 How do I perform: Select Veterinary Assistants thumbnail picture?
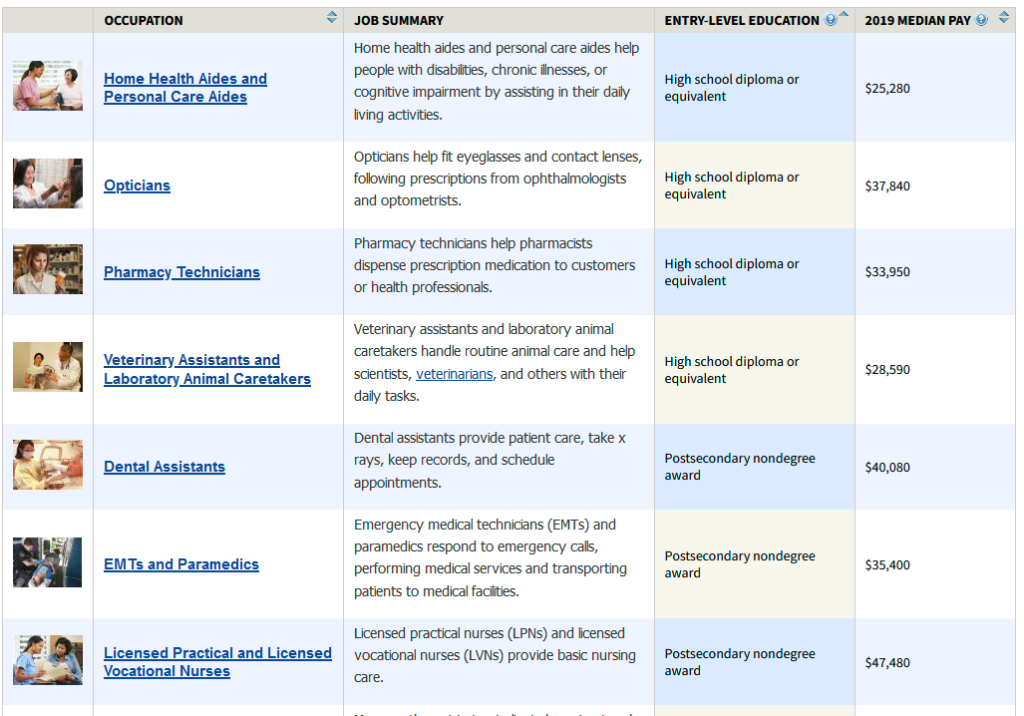48,367
